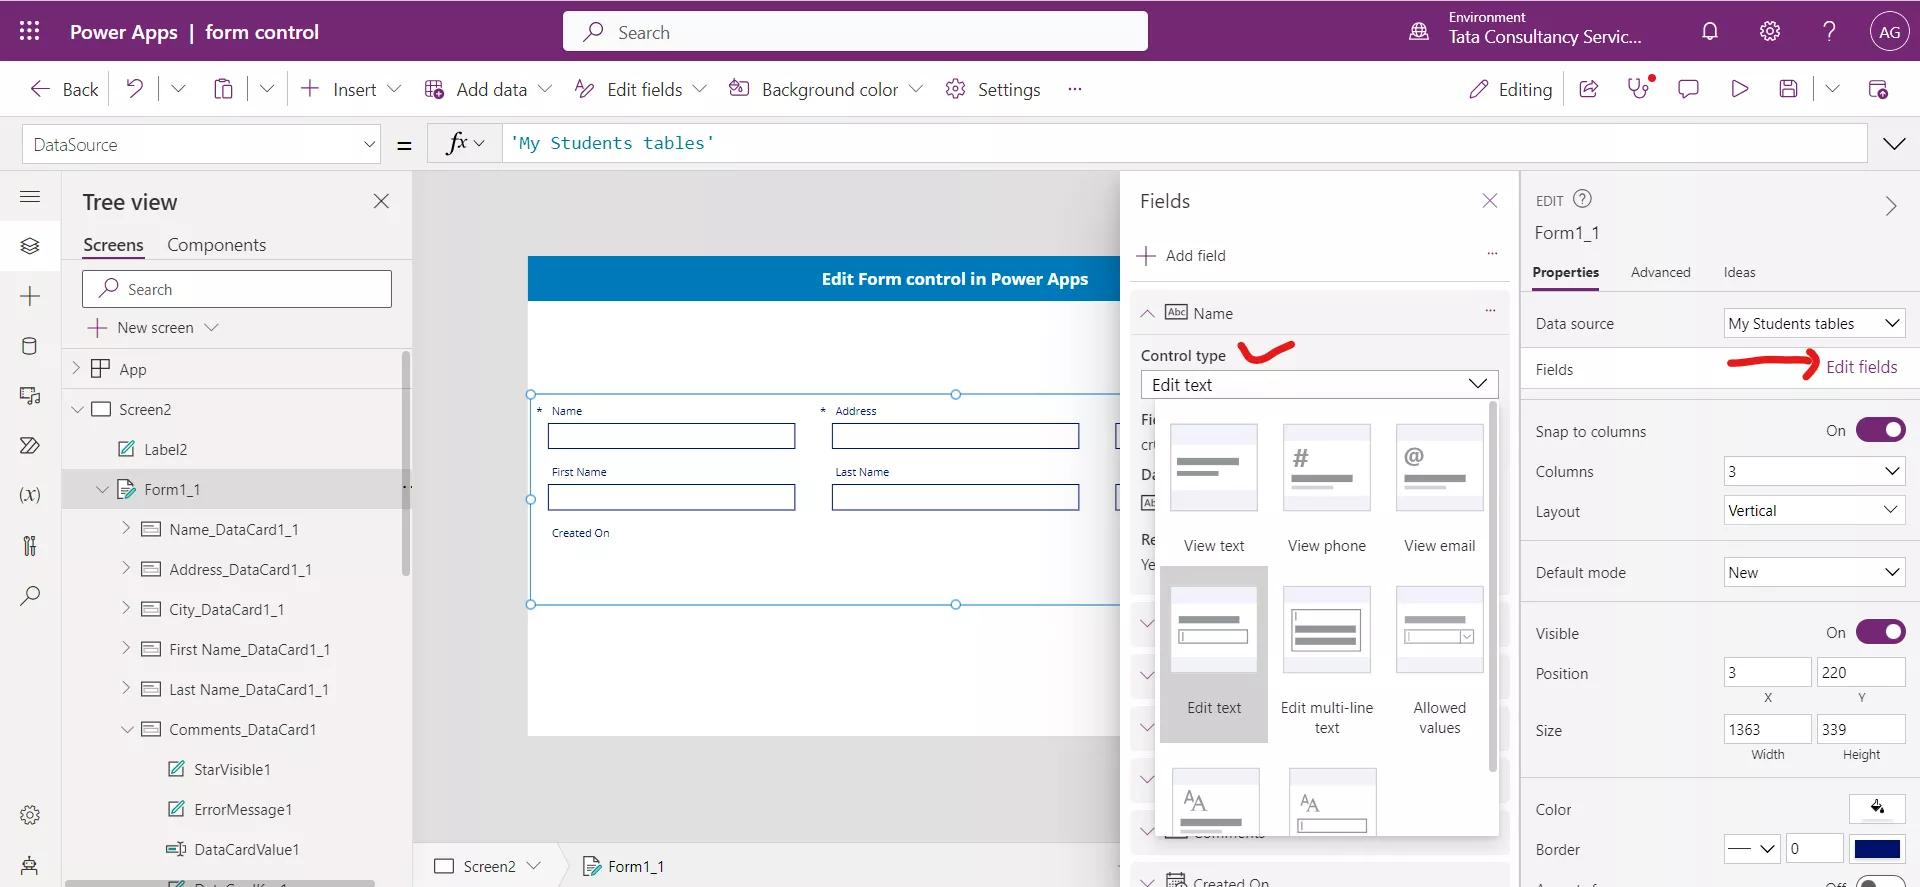Open the Media icon in the sidebar
The image size is (1920, 887).
30,396
